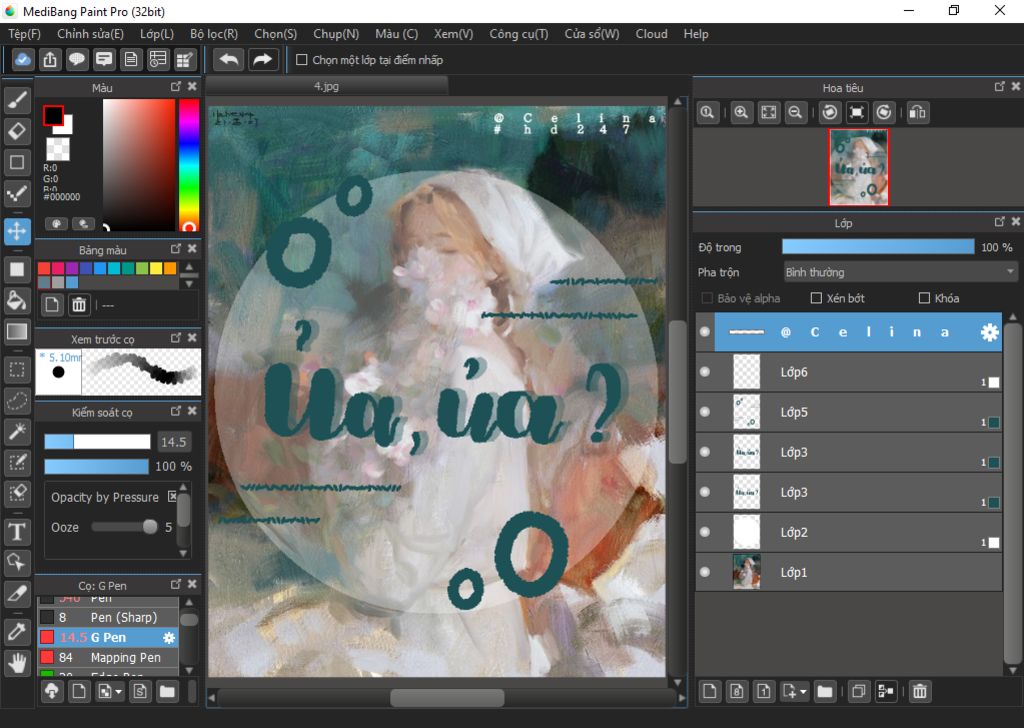Undock the Màu panel
This screenshot has height=728, width=1024.
click(176, 86)
